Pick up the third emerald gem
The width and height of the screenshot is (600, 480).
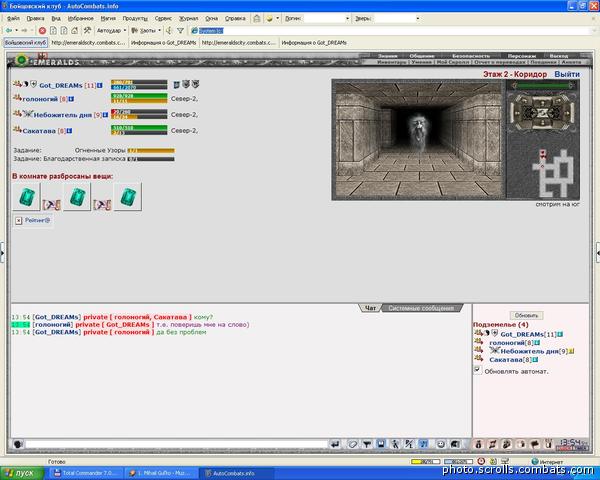[x=128, y=196]
